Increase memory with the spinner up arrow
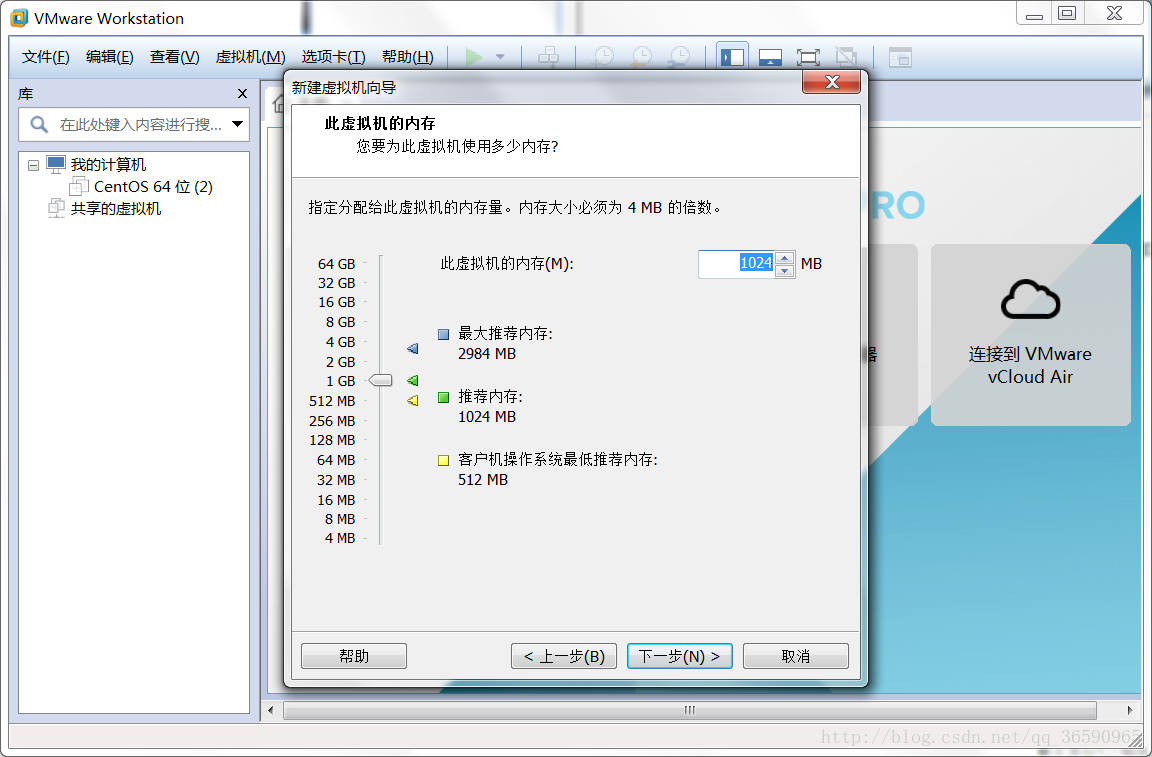Image resolution: width=1152 pixels, height=757 pixels. (785, 257)
